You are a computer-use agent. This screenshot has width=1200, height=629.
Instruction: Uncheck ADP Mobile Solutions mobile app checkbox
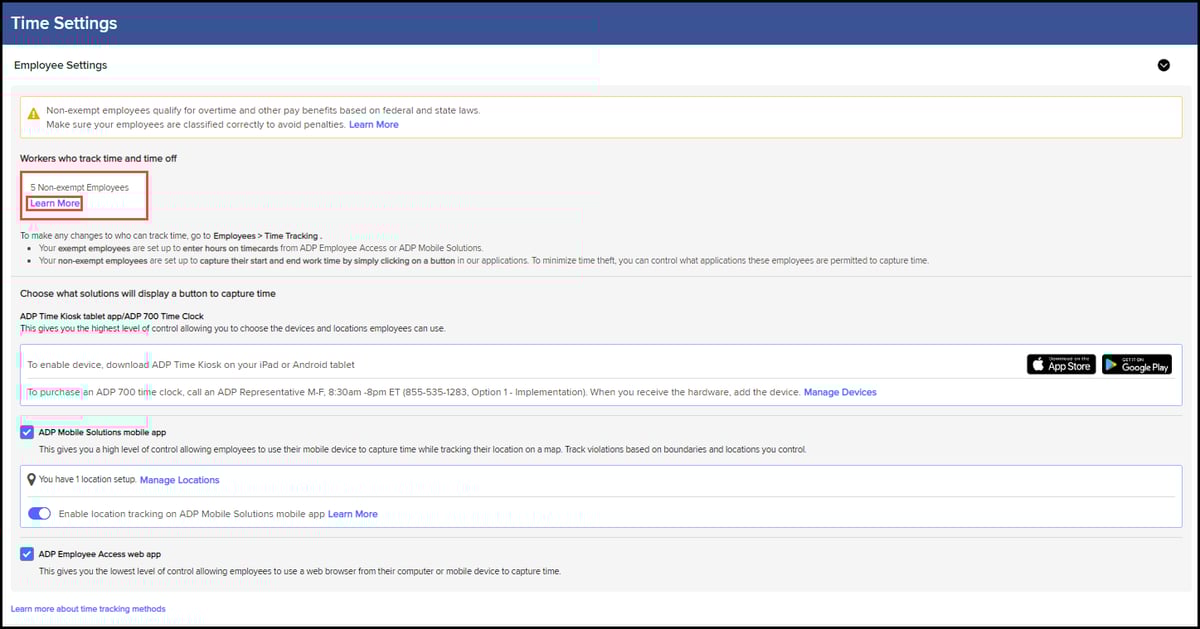[x=27, y=433]
